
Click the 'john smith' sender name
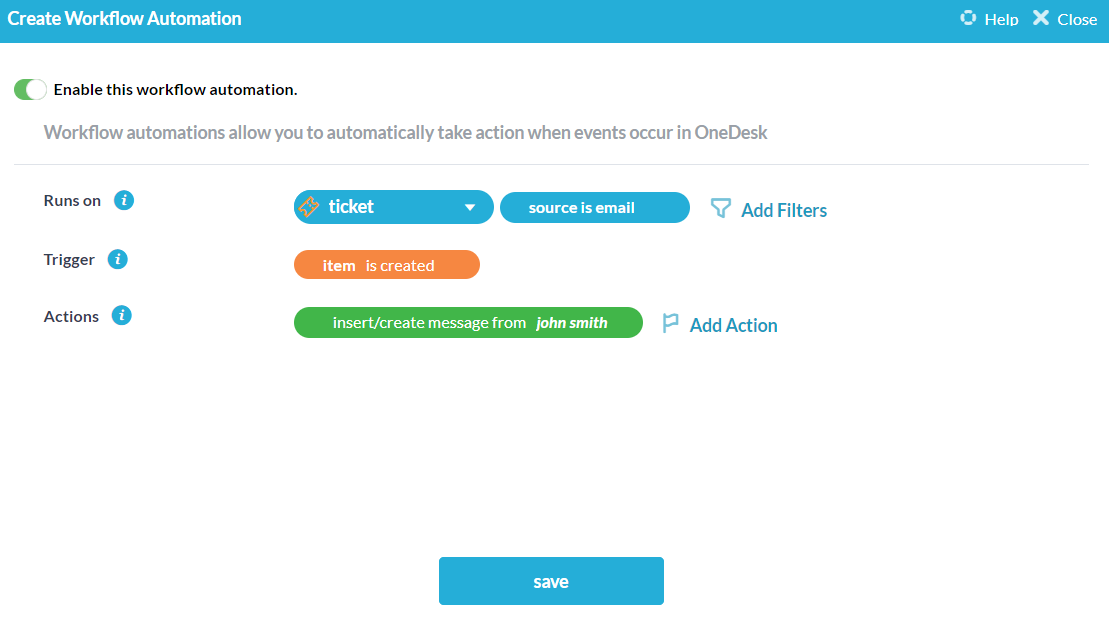pos(572,323)
